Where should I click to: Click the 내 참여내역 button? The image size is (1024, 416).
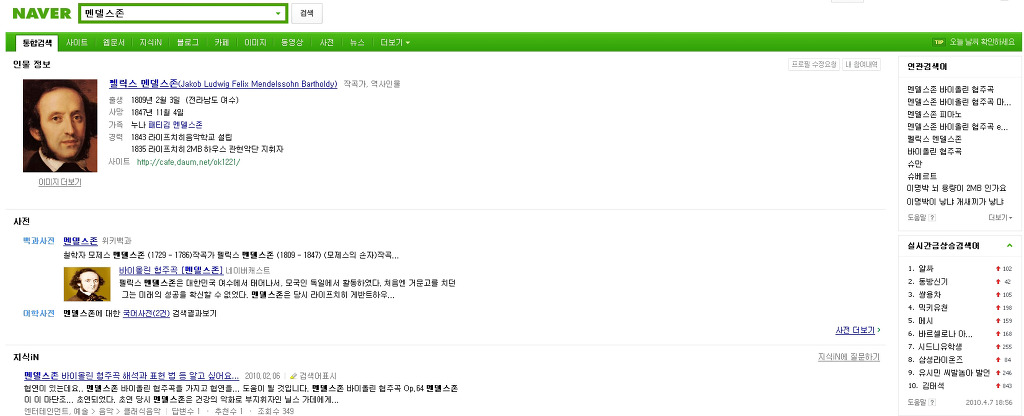pos(861,65)
